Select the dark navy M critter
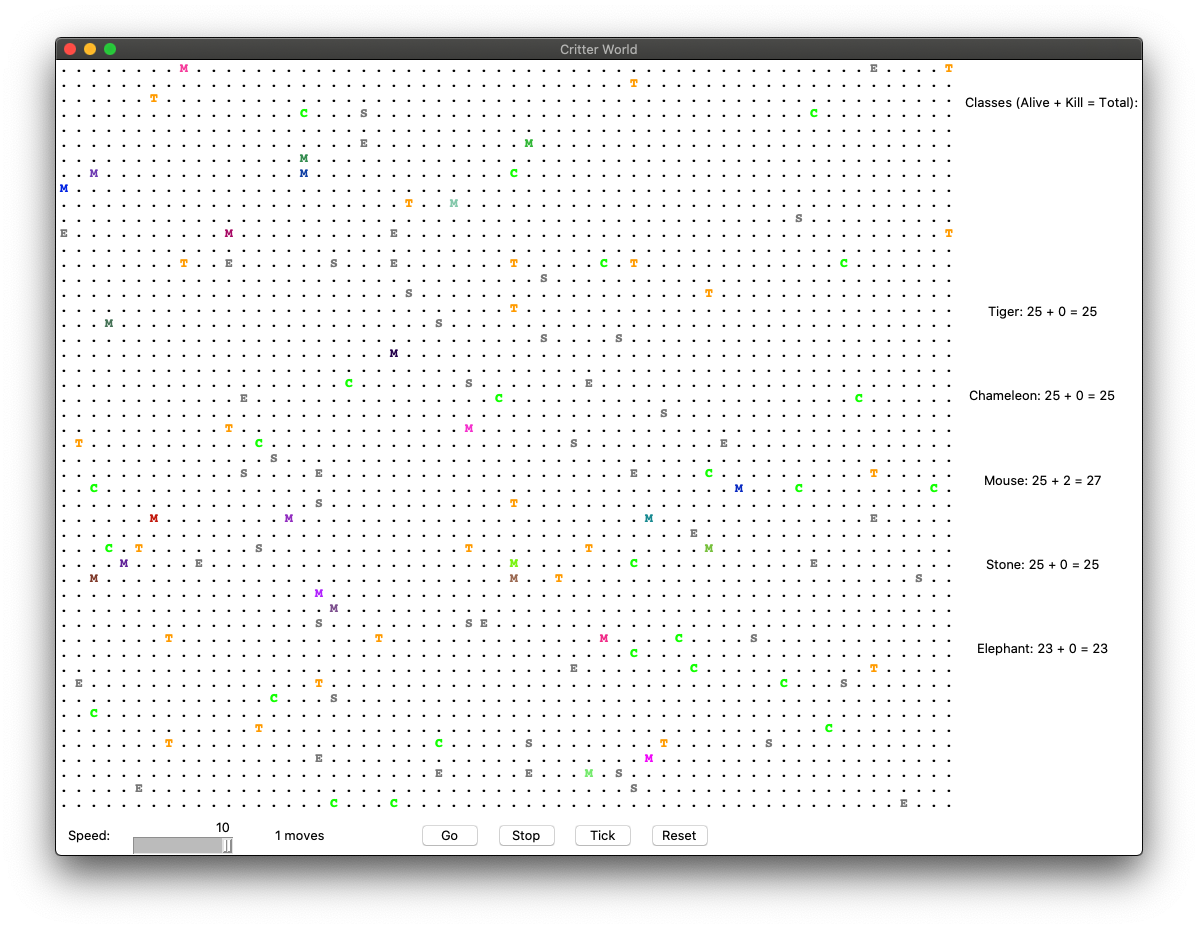This screenshot has height=929, width=1198. coord(394,354)
